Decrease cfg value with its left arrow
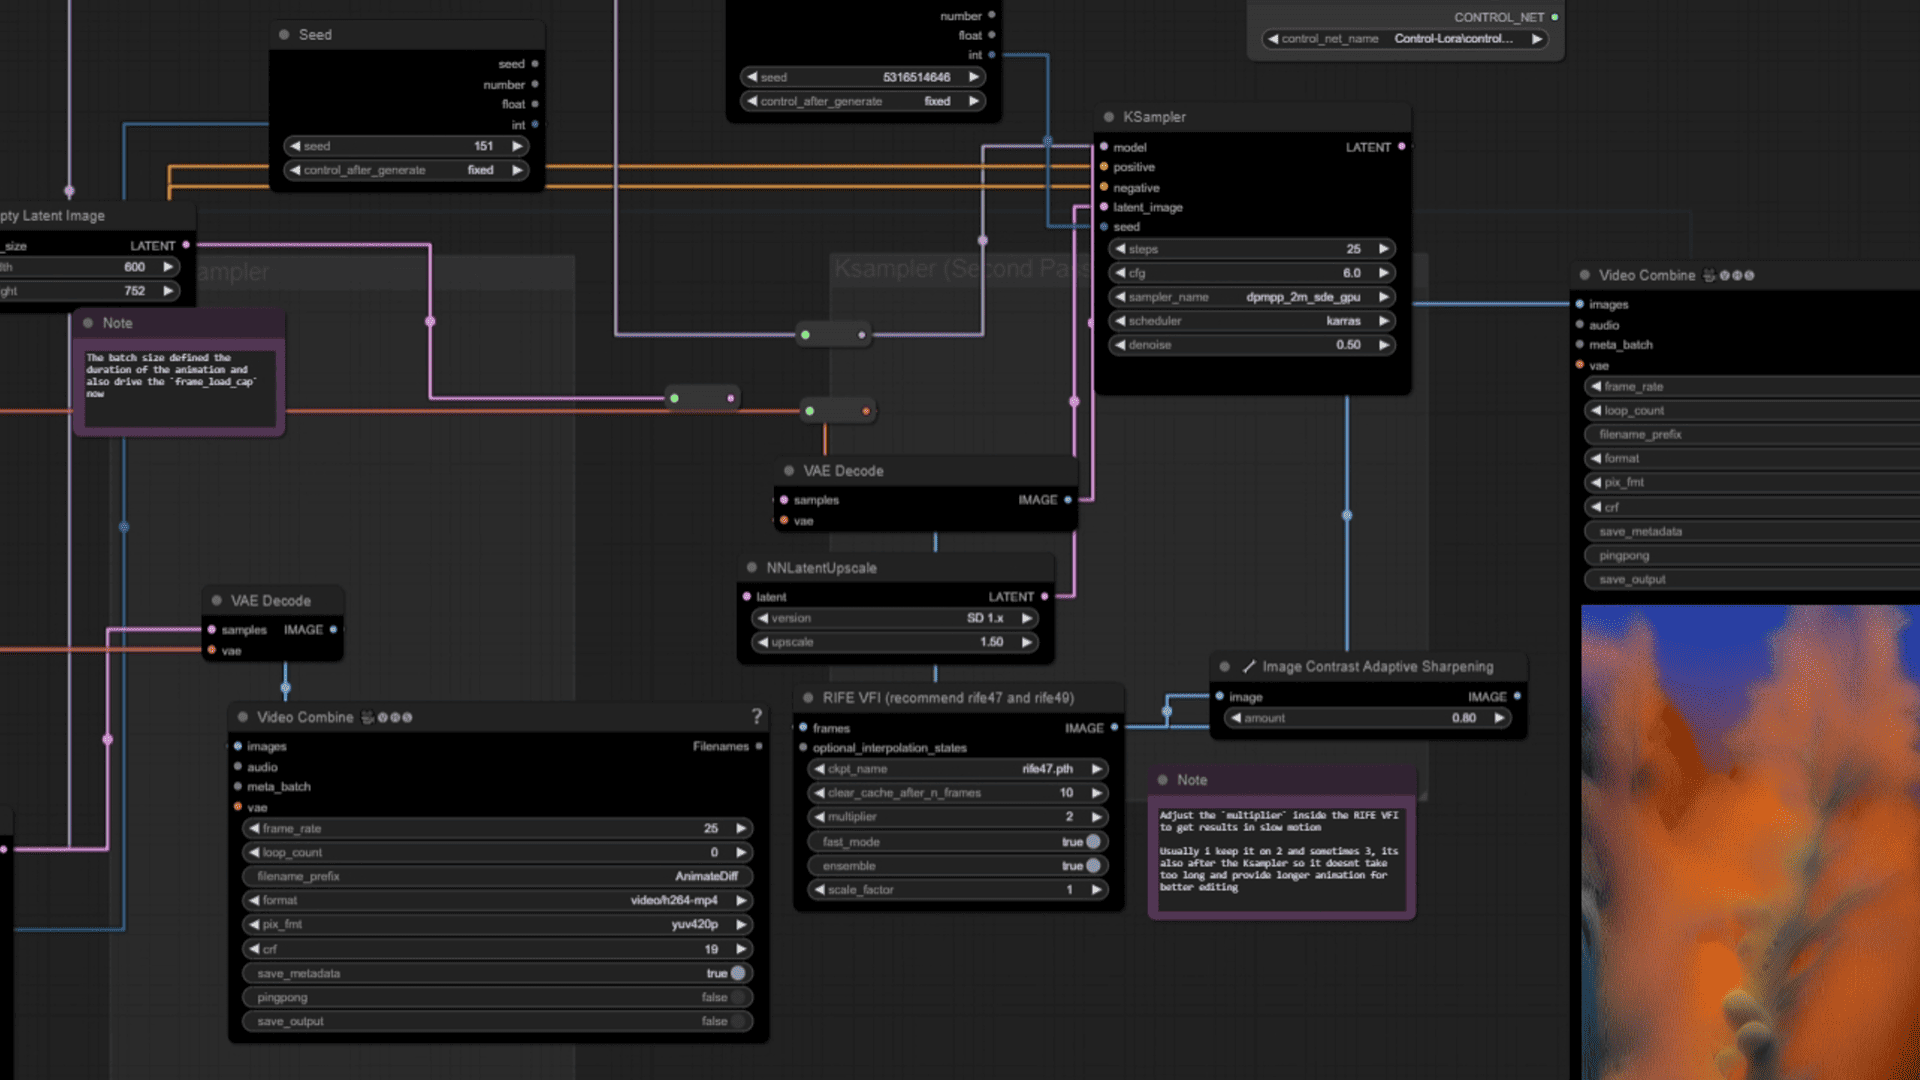 [1120, 273]
